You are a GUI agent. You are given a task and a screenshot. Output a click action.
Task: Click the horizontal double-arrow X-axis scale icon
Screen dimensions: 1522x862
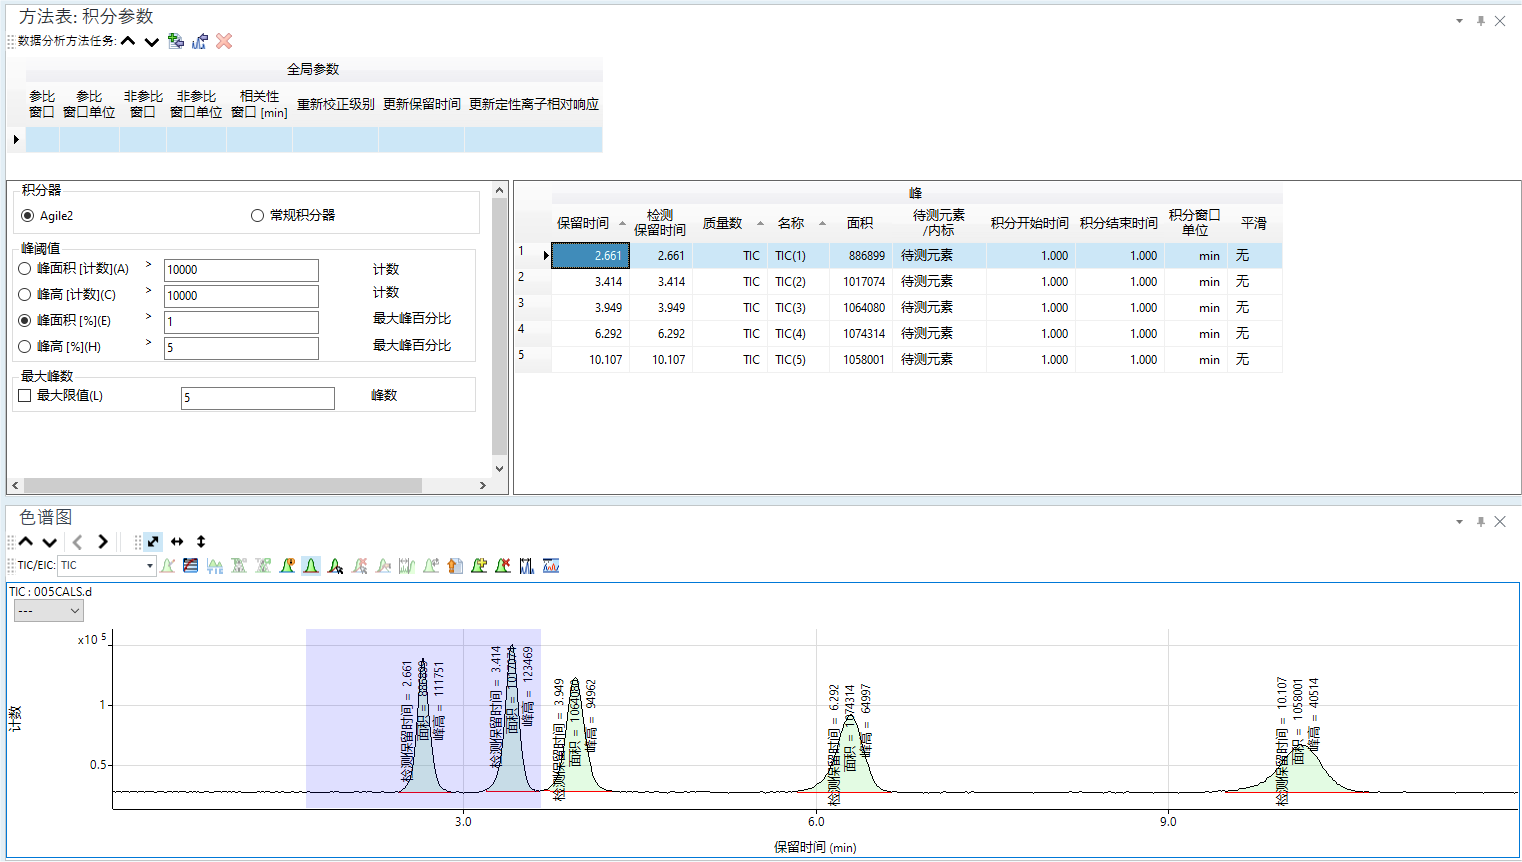coord(177,542)
